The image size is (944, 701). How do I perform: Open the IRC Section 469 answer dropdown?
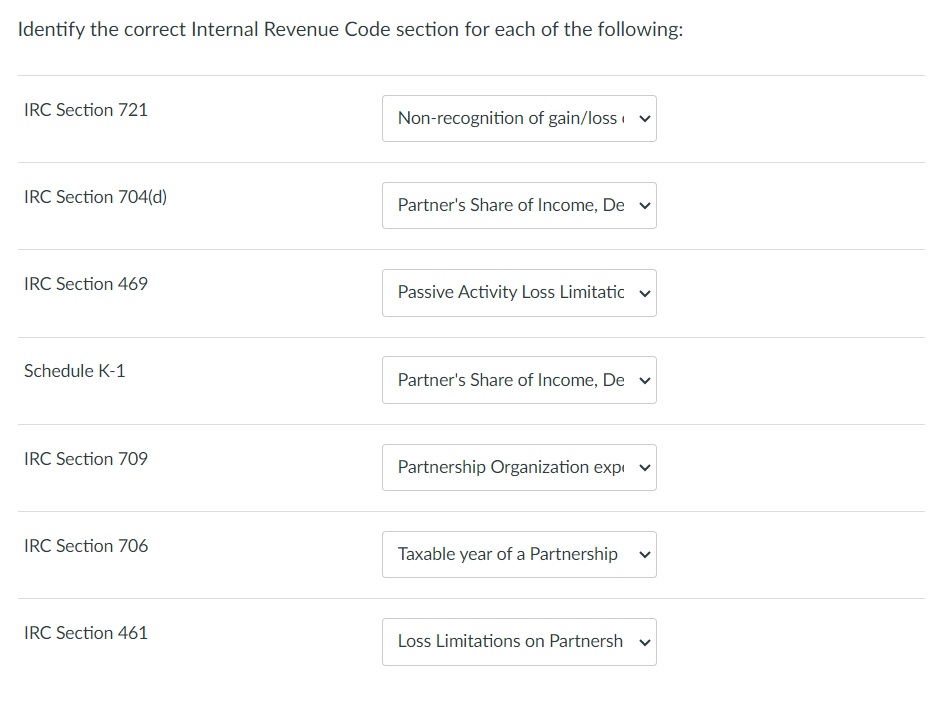tap(518, 293)
